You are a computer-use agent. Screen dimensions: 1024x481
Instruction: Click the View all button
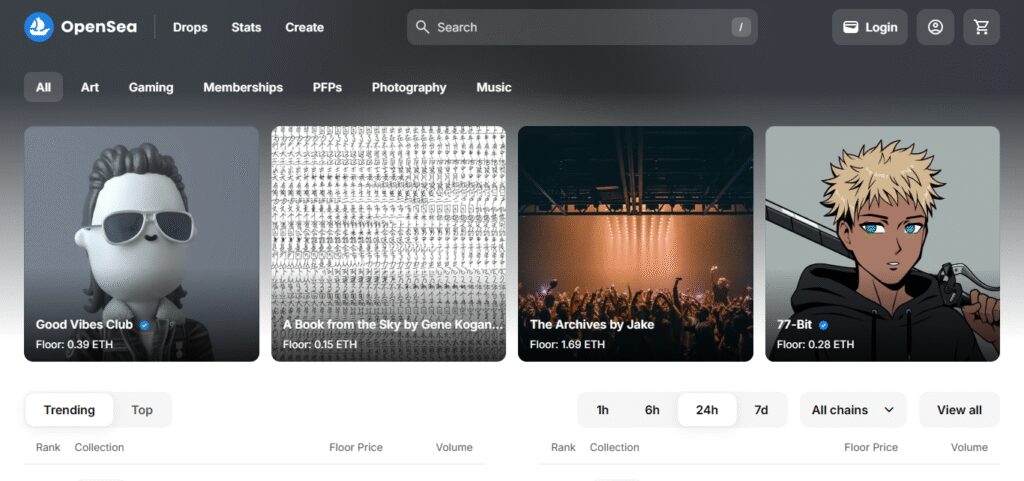click(959, 410)
